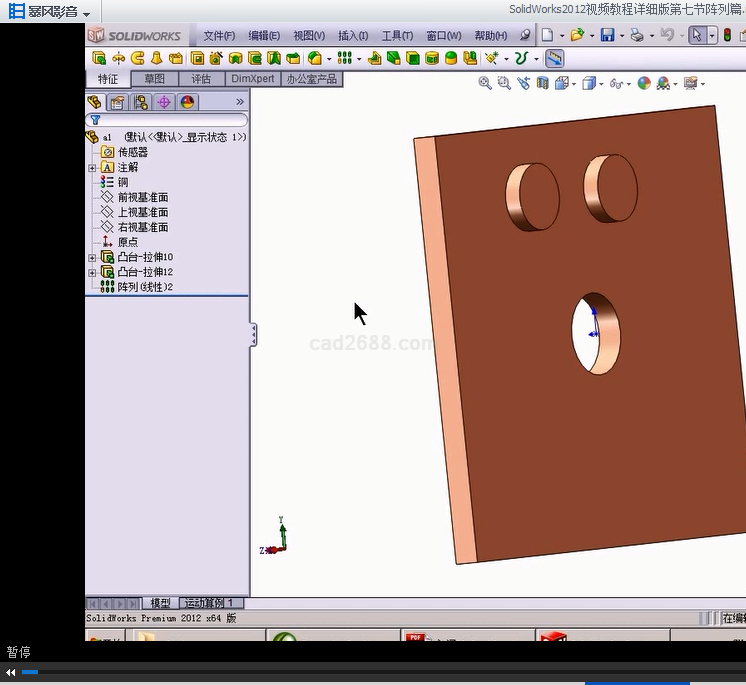Open the DimXpertManager crosshair tab icon
The width and height of the screenshot is (746, 685).
(x=164, y=102)
